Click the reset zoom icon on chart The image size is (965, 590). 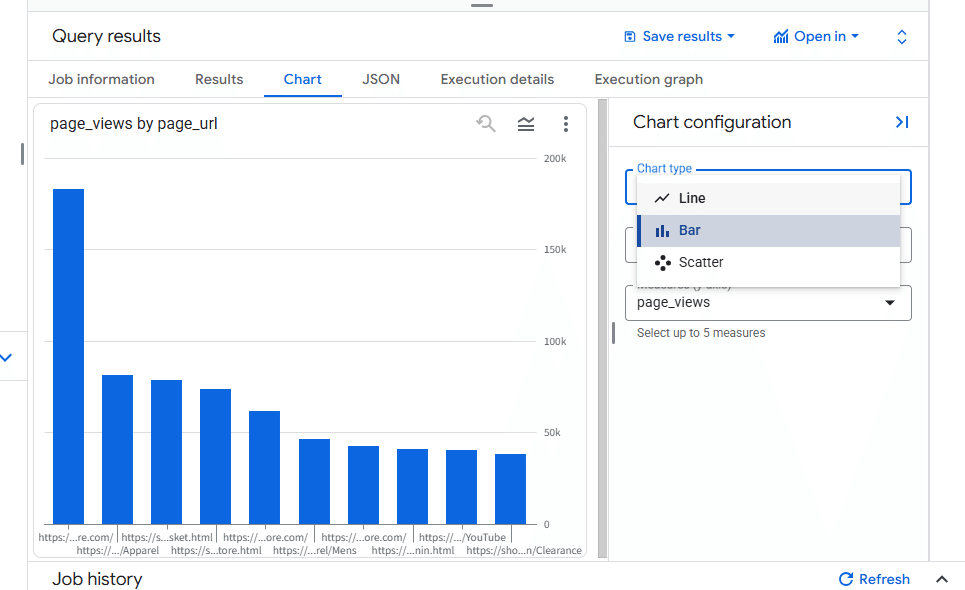coord(486,124)
